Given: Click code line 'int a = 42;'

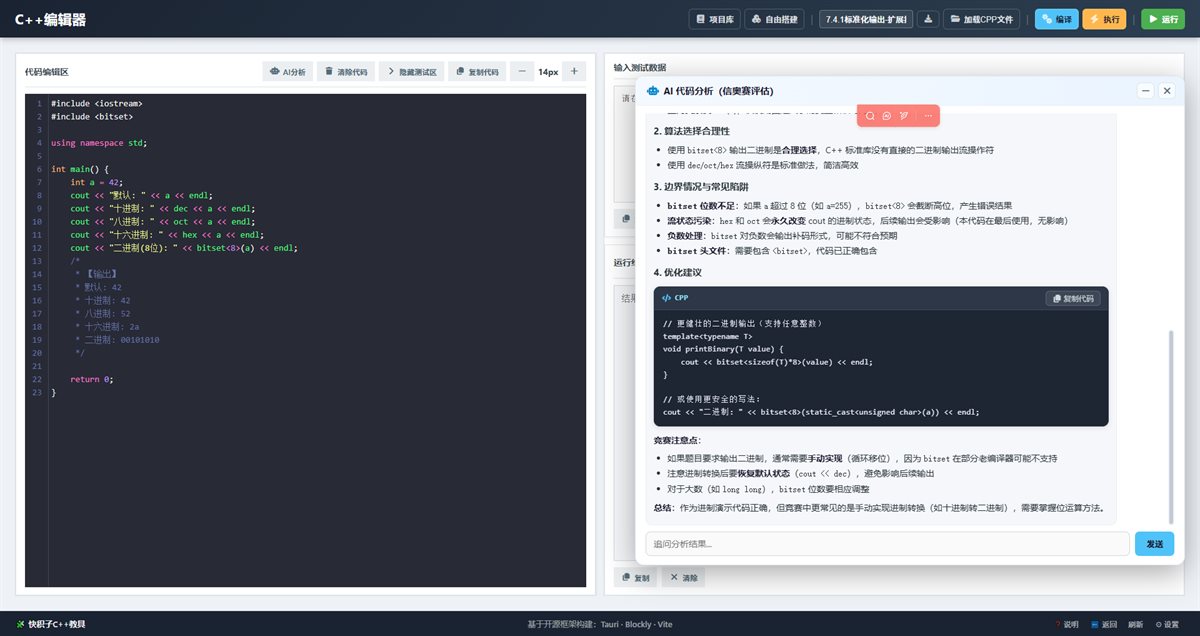Looking at the screenshot, I should click(96, 183).
